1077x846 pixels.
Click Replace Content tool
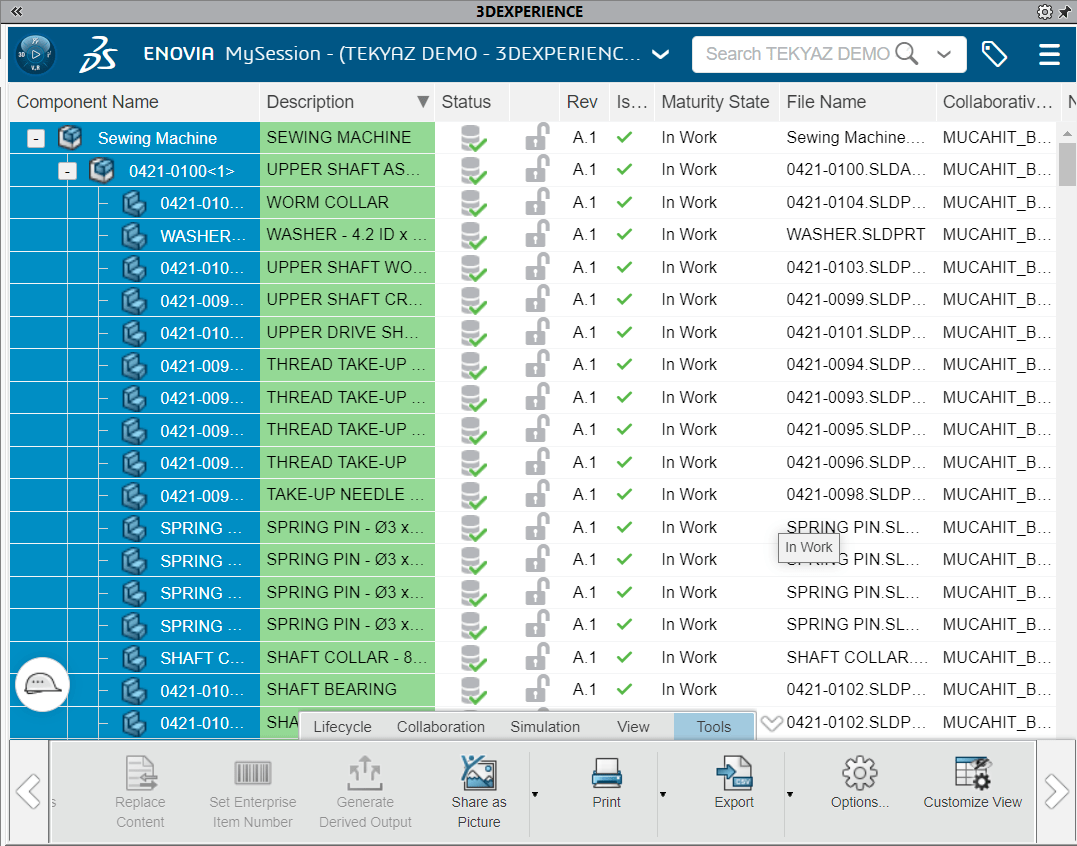click(x=140, y=792)
